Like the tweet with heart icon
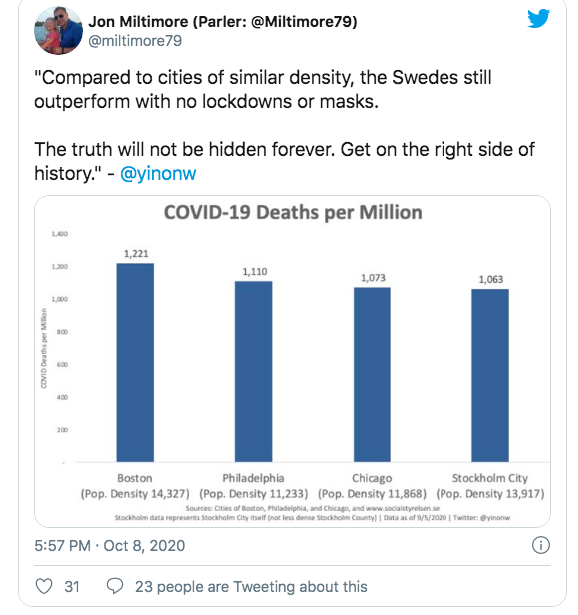 point(44,586)
